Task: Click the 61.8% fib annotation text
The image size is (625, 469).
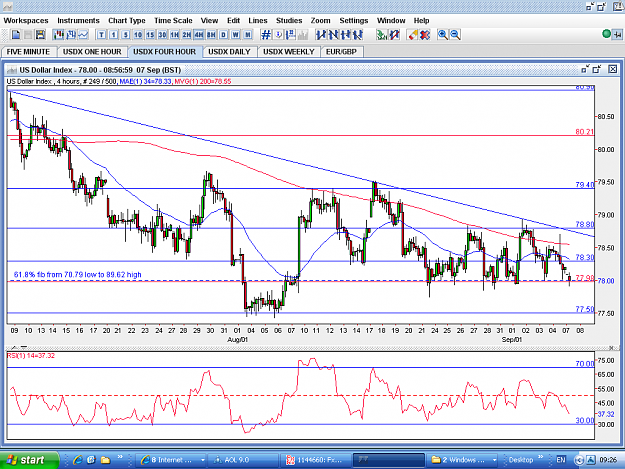Action: (78, 275)
